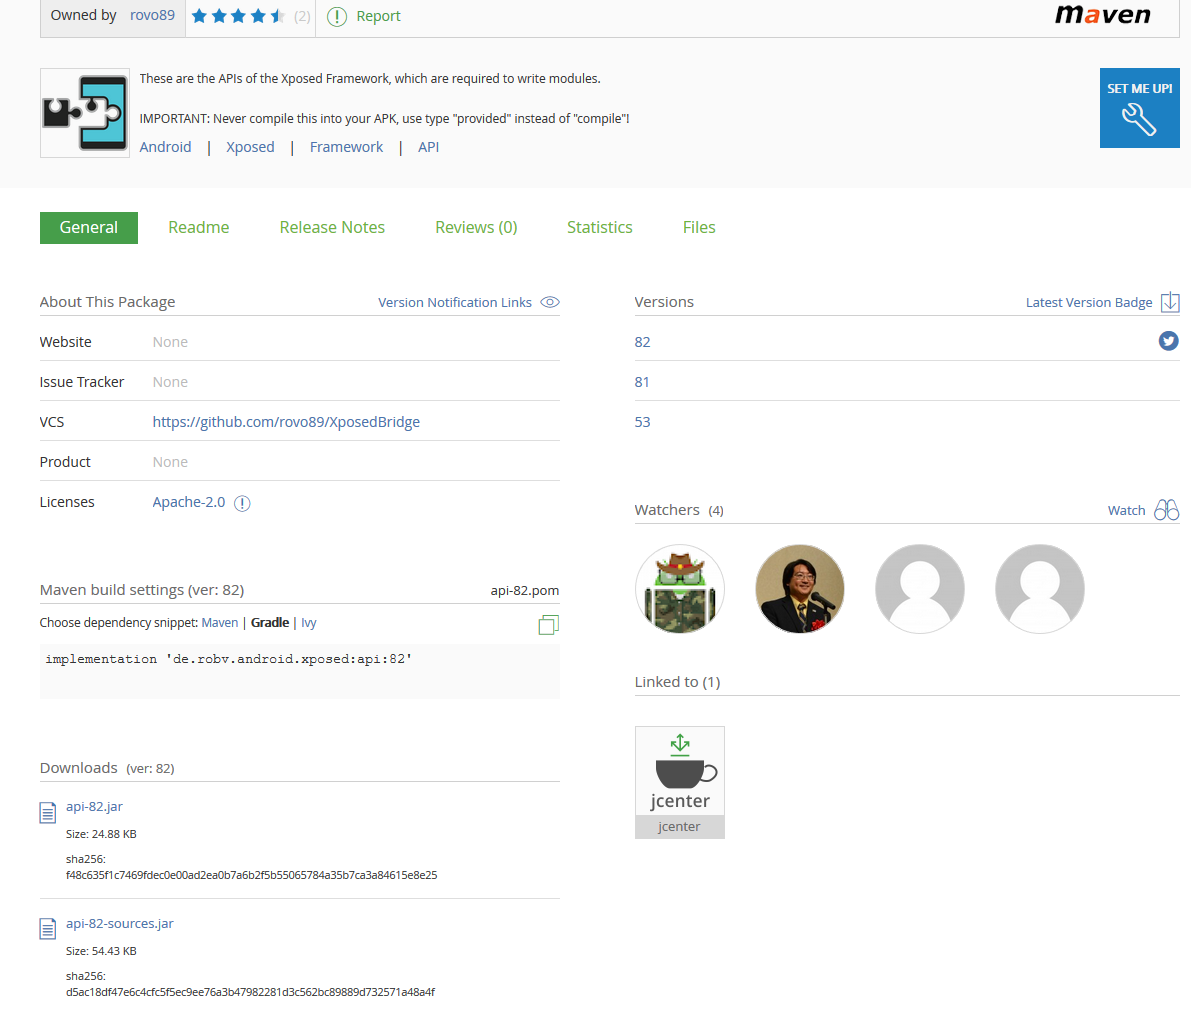Image resolution: width=1191 pixels, height=1025 pixels.
Task: Click the api-82.jar sha256 hash text
Action: pos(251,875)
